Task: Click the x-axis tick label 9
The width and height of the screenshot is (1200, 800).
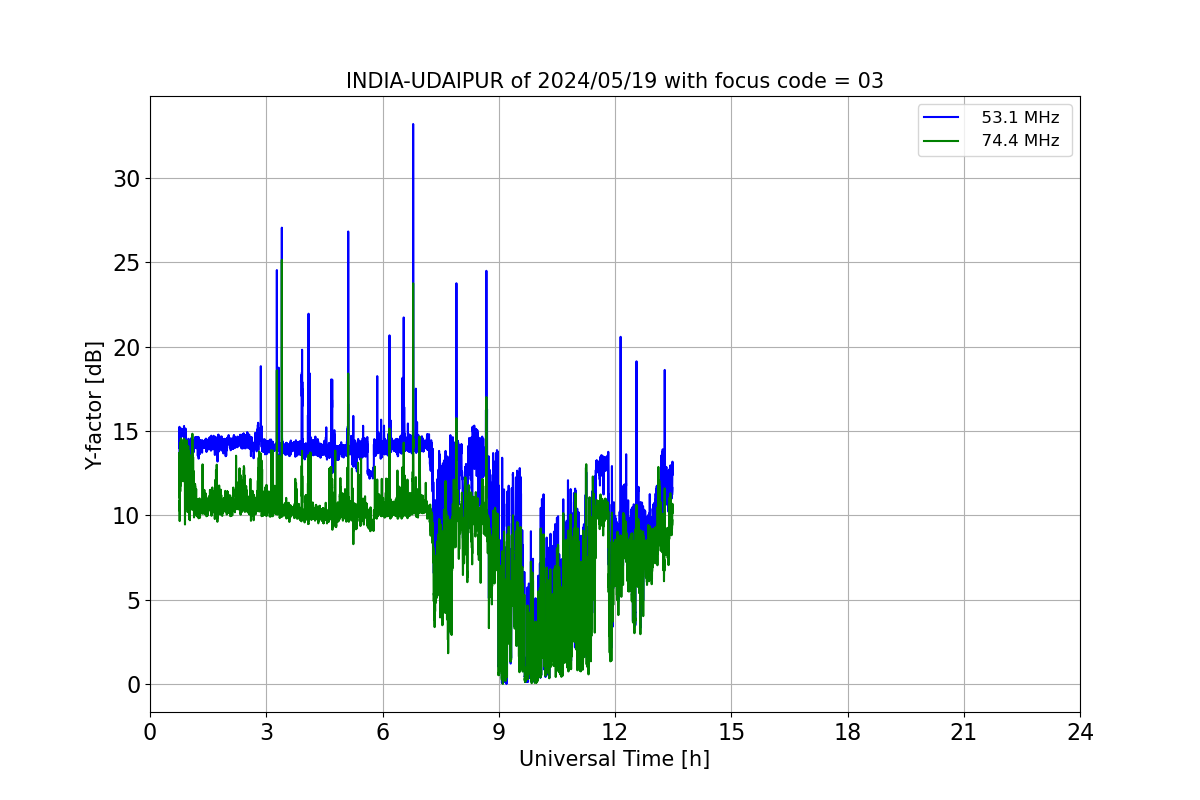Action: (499, 732)
